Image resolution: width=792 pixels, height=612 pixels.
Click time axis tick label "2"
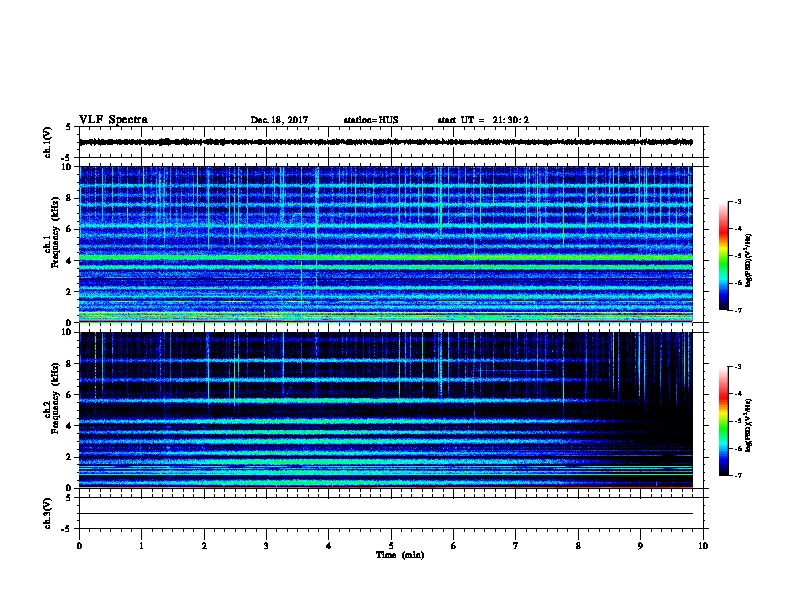point(204,546)
